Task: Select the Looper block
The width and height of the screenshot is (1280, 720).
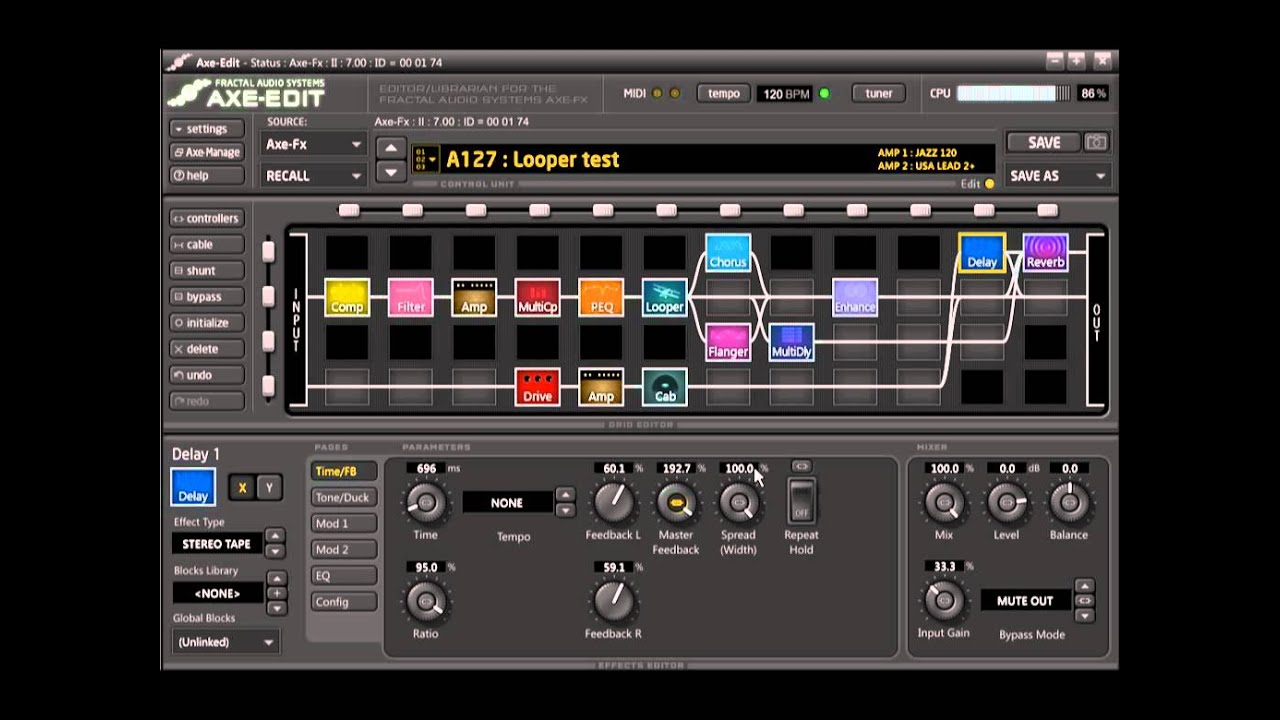Action: point(665,297)
